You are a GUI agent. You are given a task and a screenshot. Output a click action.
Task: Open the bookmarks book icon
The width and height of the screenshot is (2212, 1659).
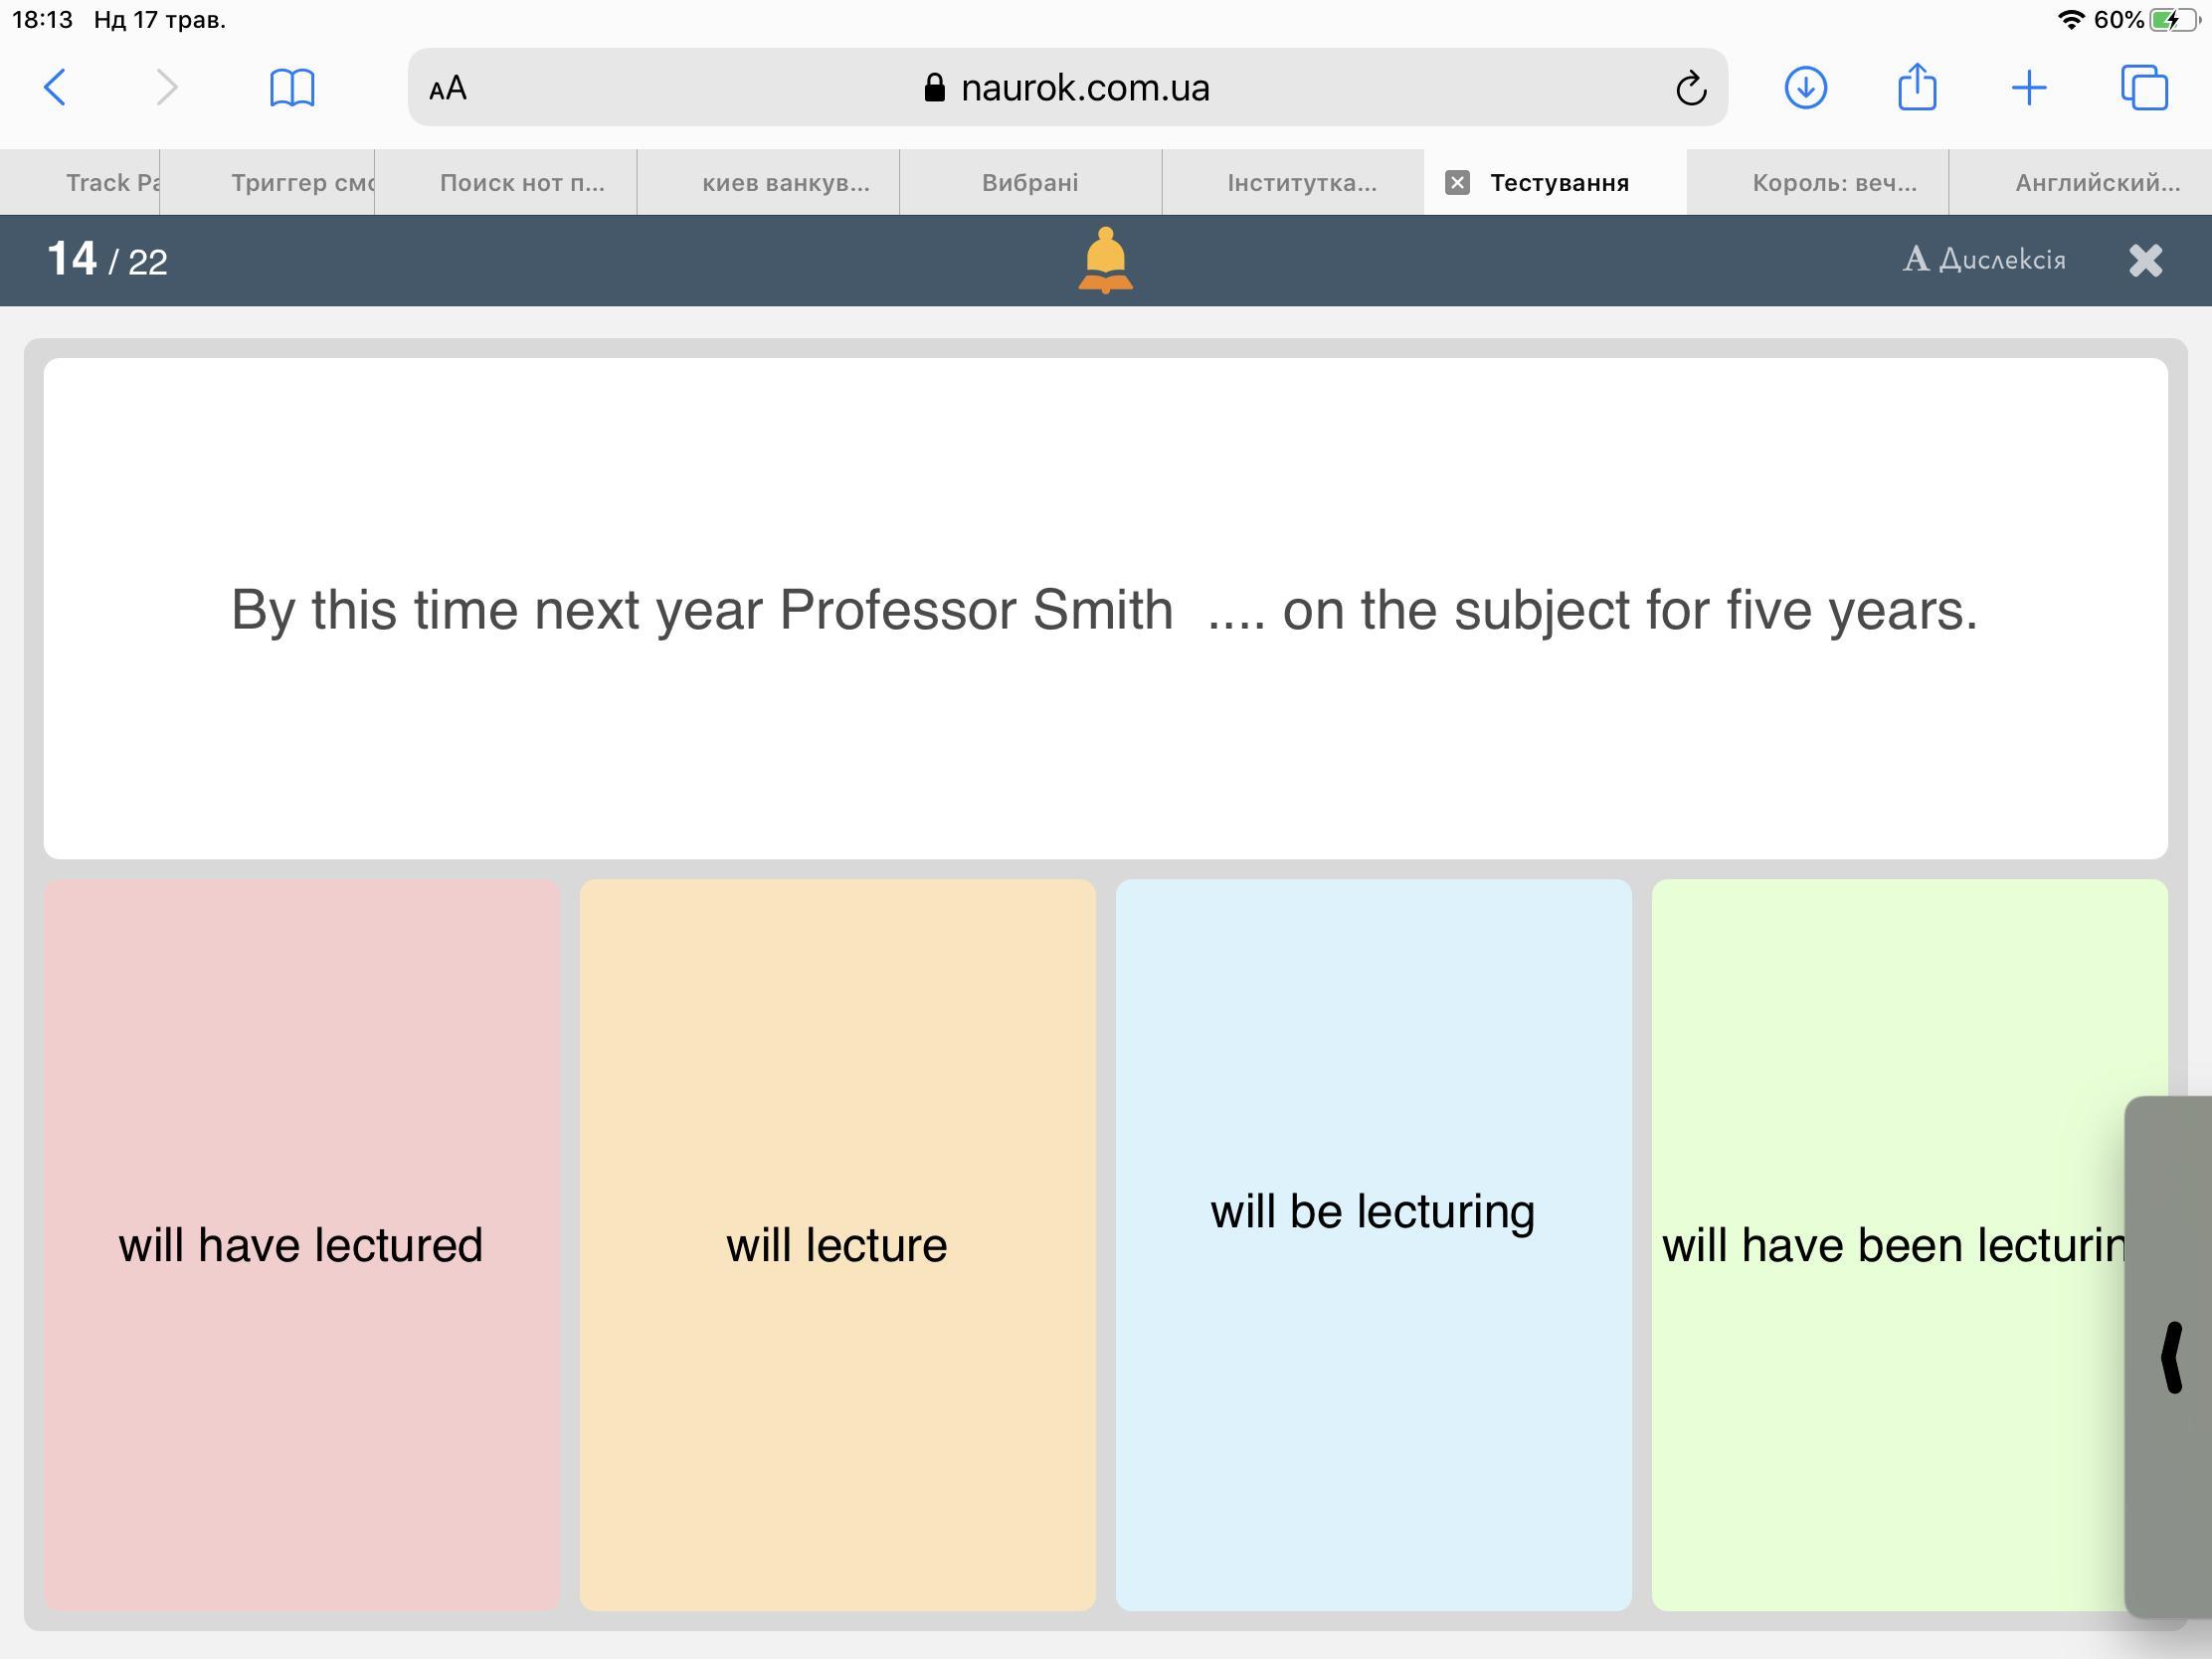[x=292, y=88]
